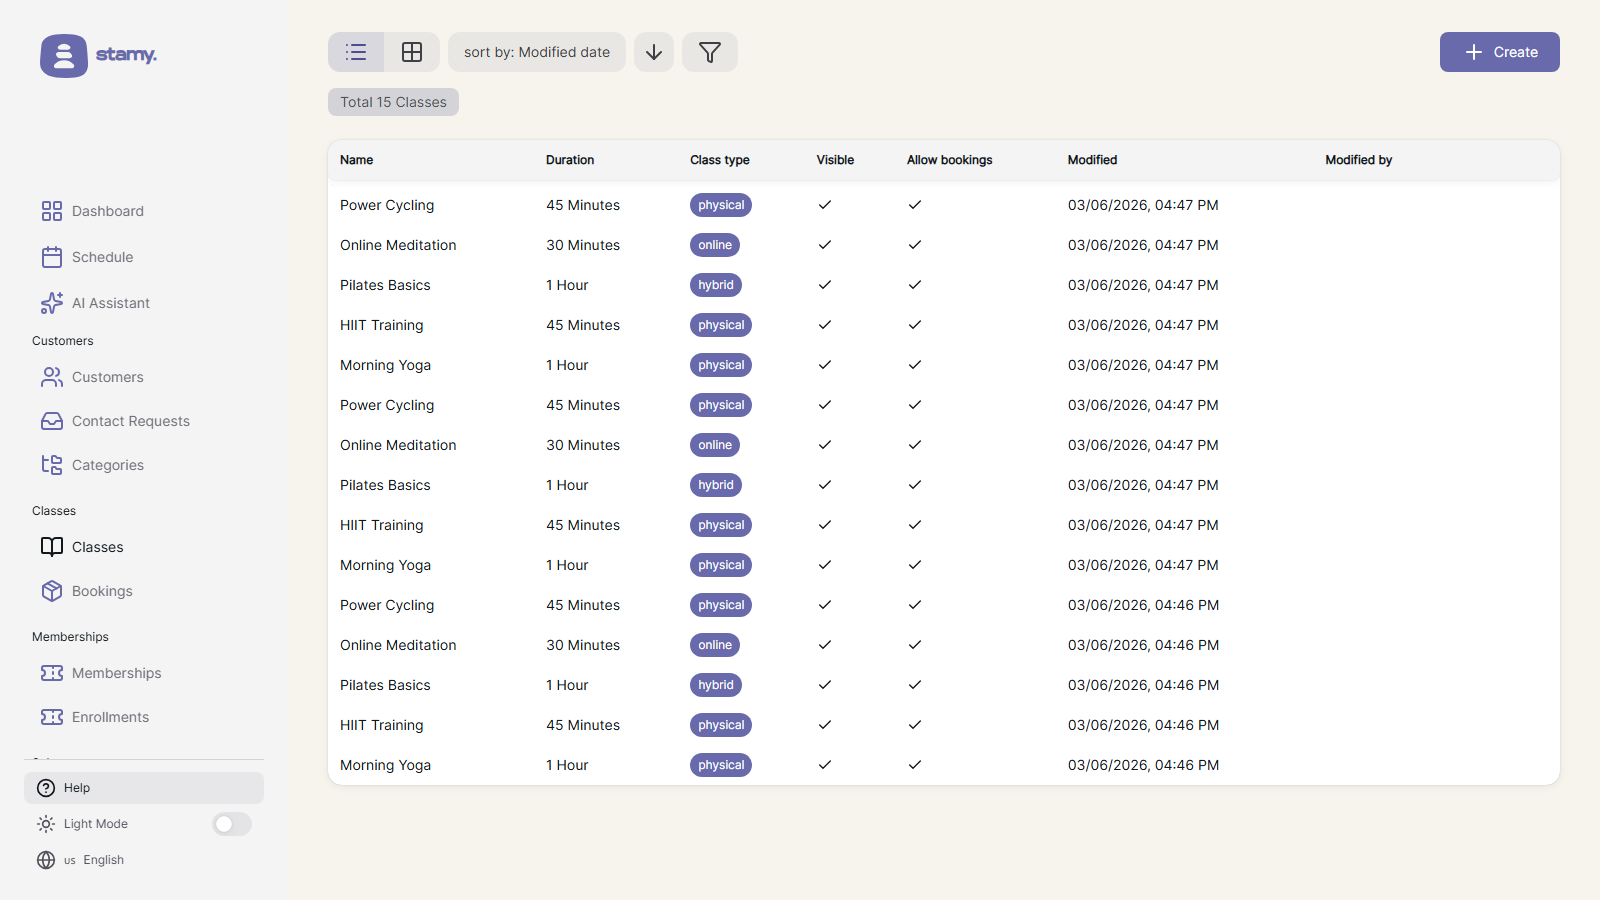Navigate to the Schedule page
This screenshot has height=900, width=1600.
point(102,257)
